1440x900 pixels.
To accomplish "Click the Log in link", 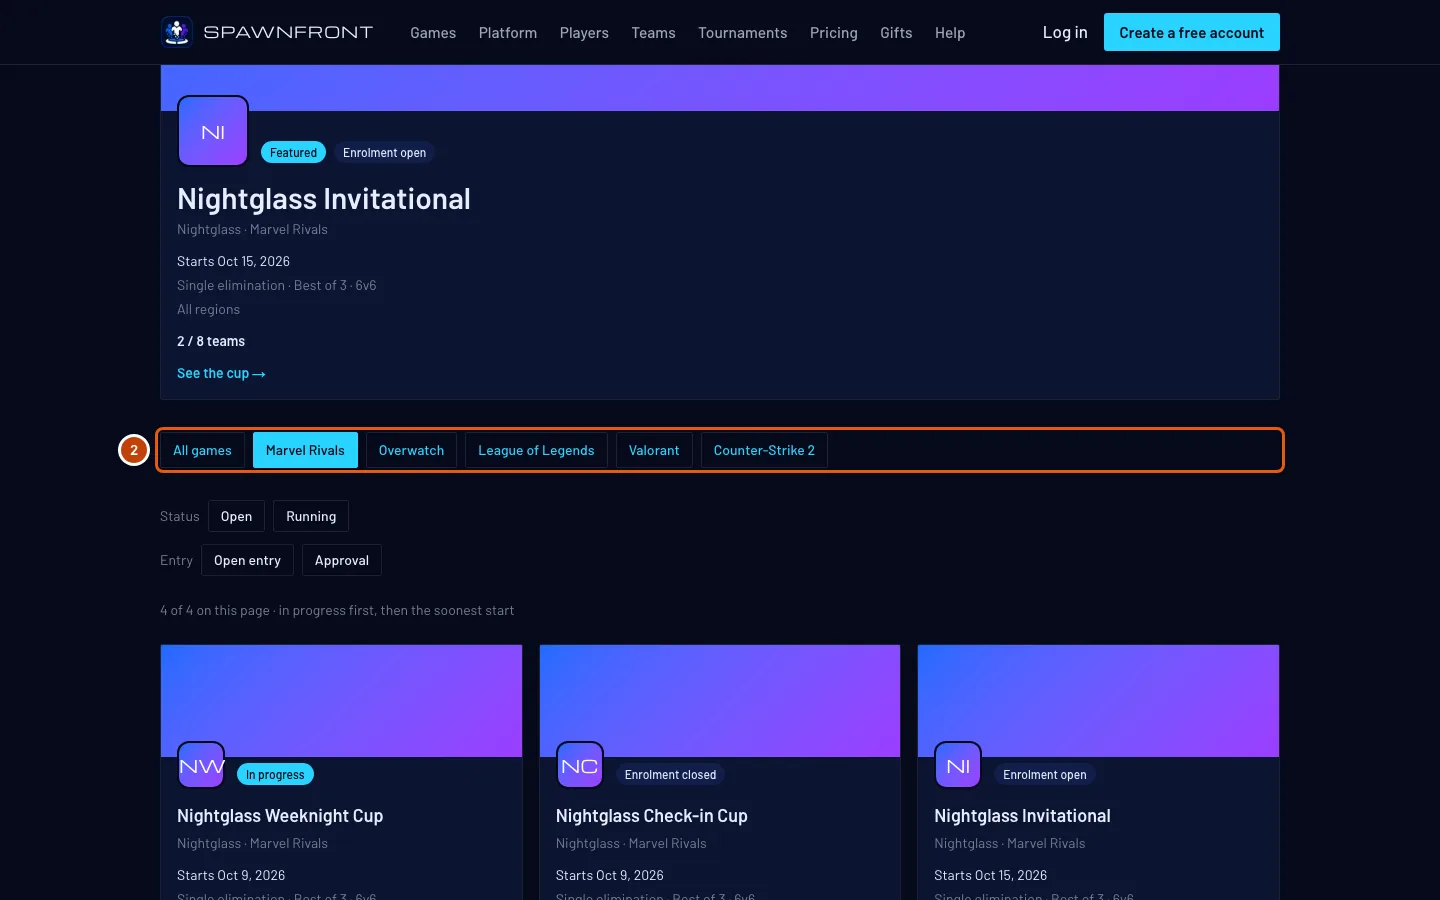I will tap(1065, 32).
